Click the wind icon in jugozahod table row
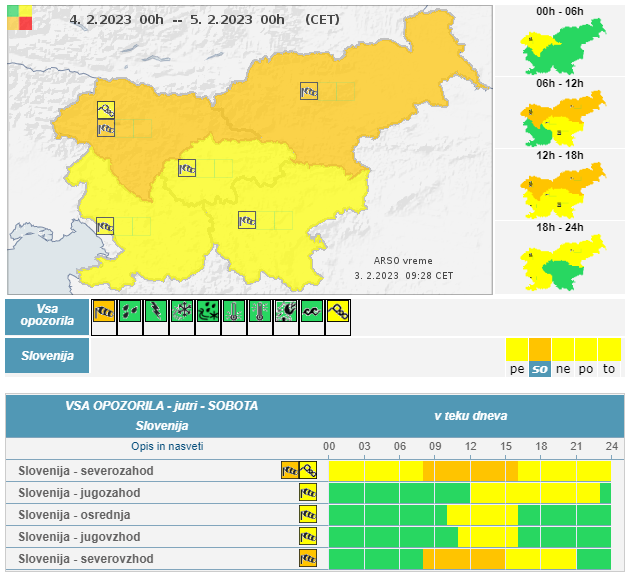Screen dimensions: 629x583 [308, 492]
